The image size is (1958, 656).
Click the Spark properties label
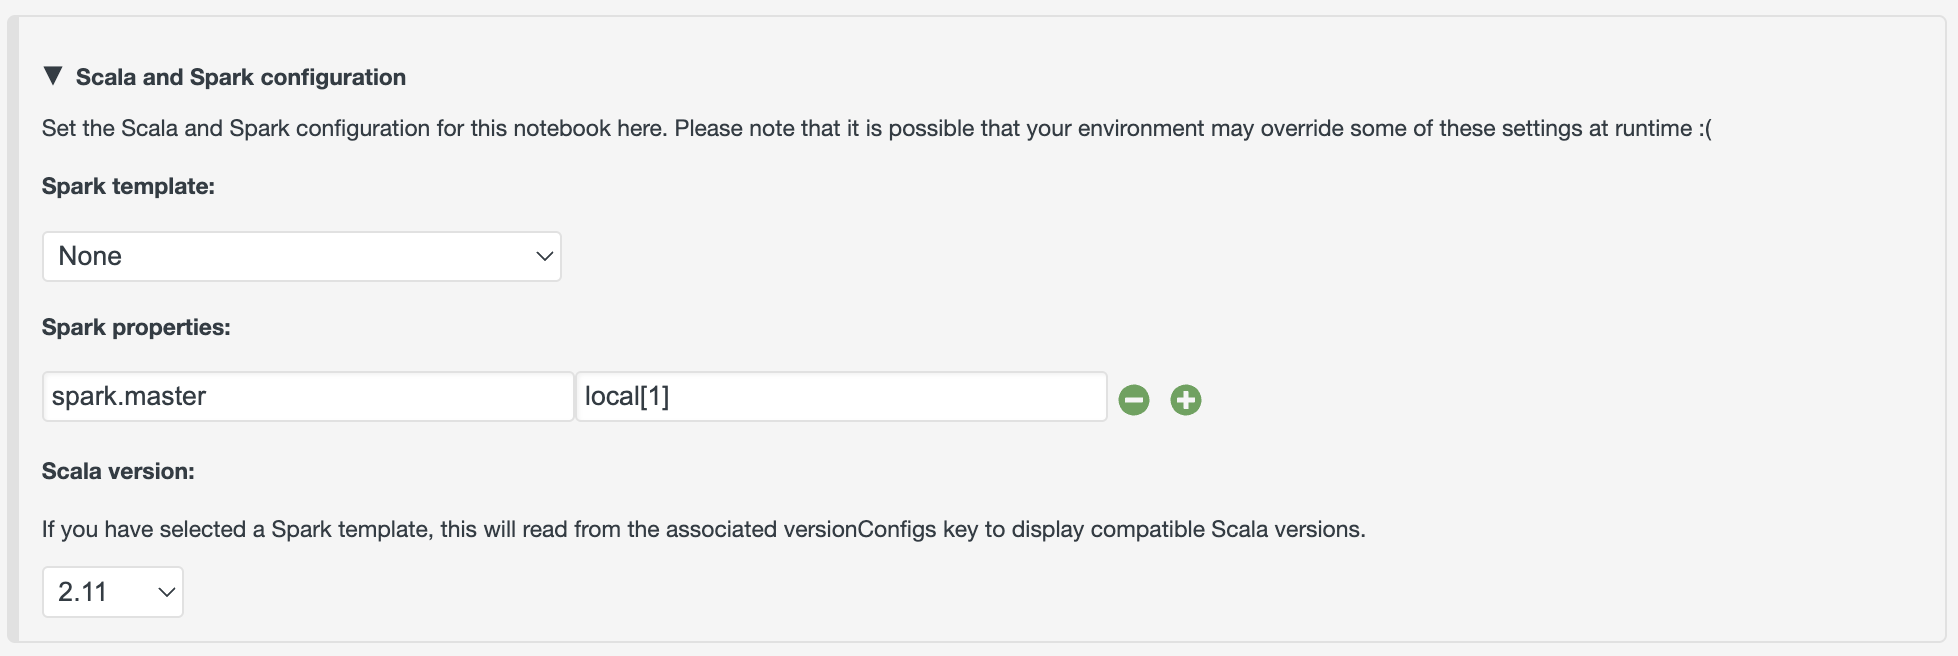pos(136,326)
